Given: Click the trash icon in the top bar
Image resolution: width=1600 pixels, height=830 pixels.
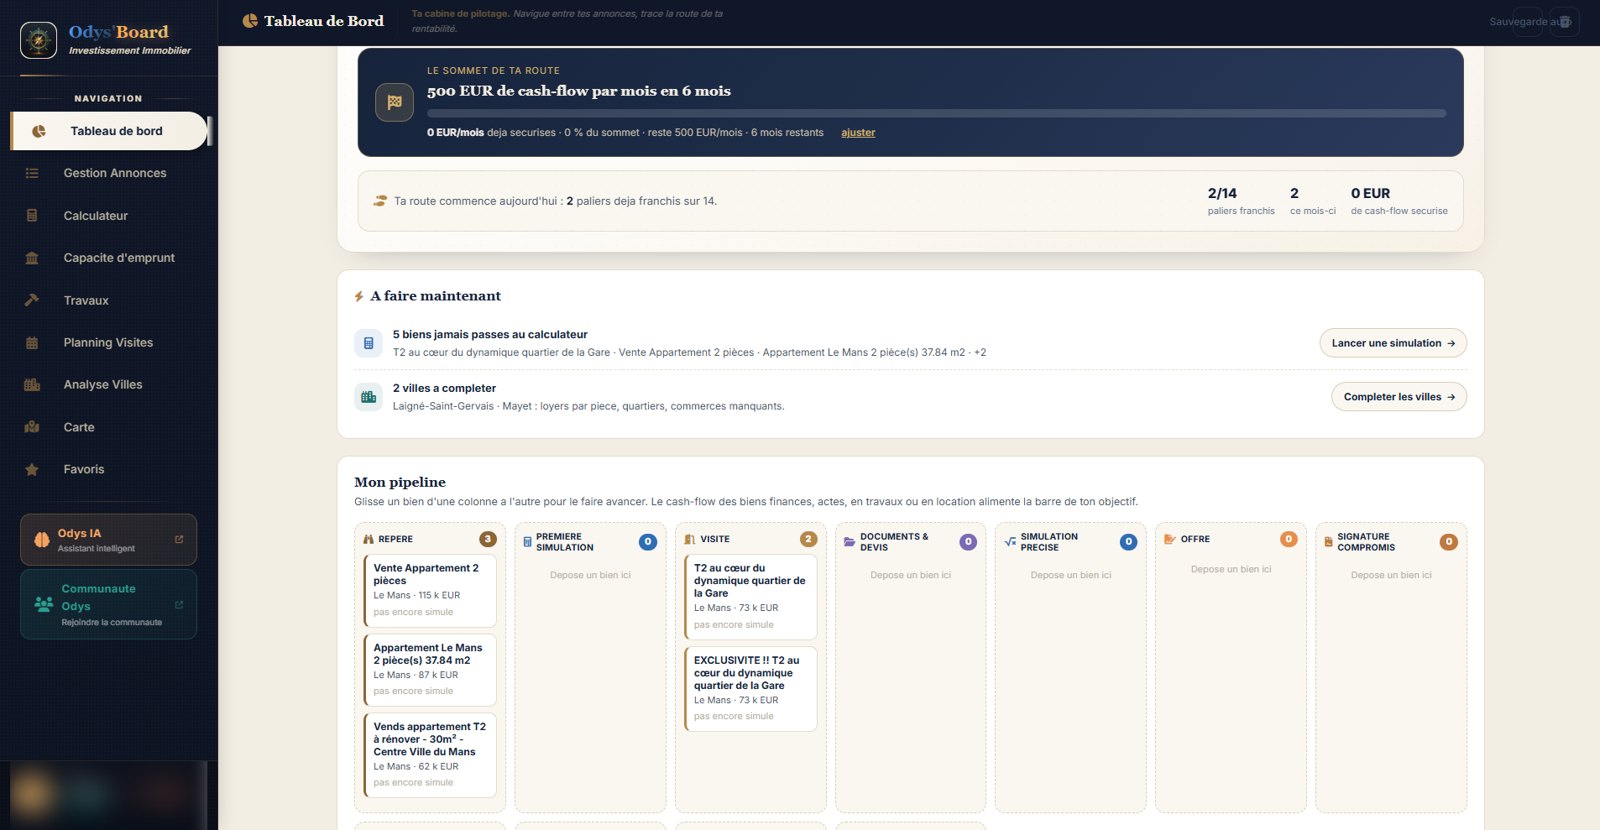Looking at the screenshot, I should tap(1565, 22).
